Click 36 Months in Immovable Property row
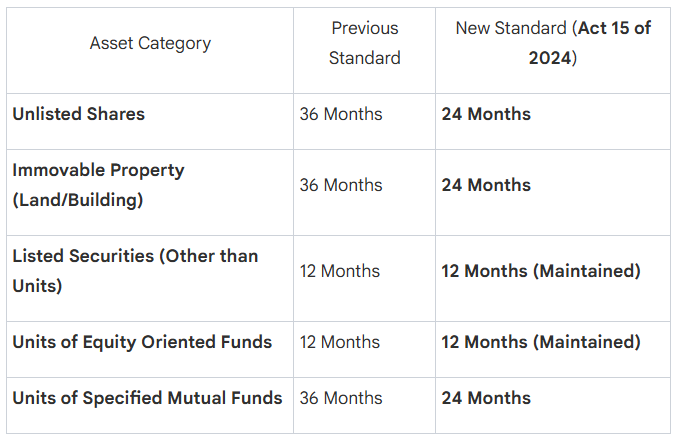Viewport: 675px width, 436px height. pos(340,185)
